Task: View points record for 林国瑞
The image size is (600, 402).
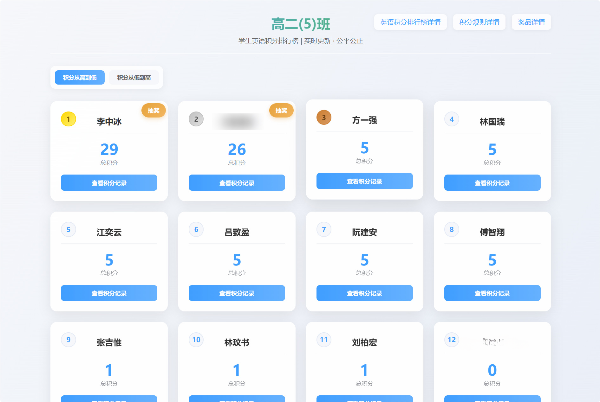Action: coord(492,183)
